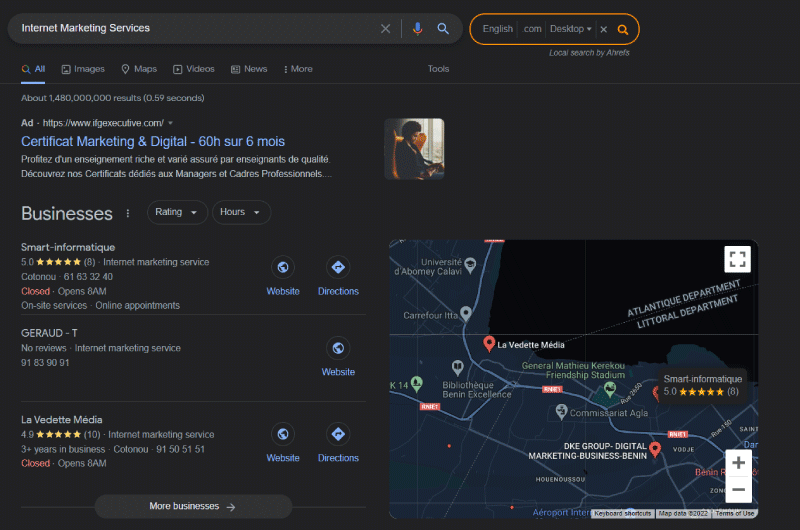Screen dimensions: 800x530
Task: Click the orange Ahrefs search icon
Action: 622,30
